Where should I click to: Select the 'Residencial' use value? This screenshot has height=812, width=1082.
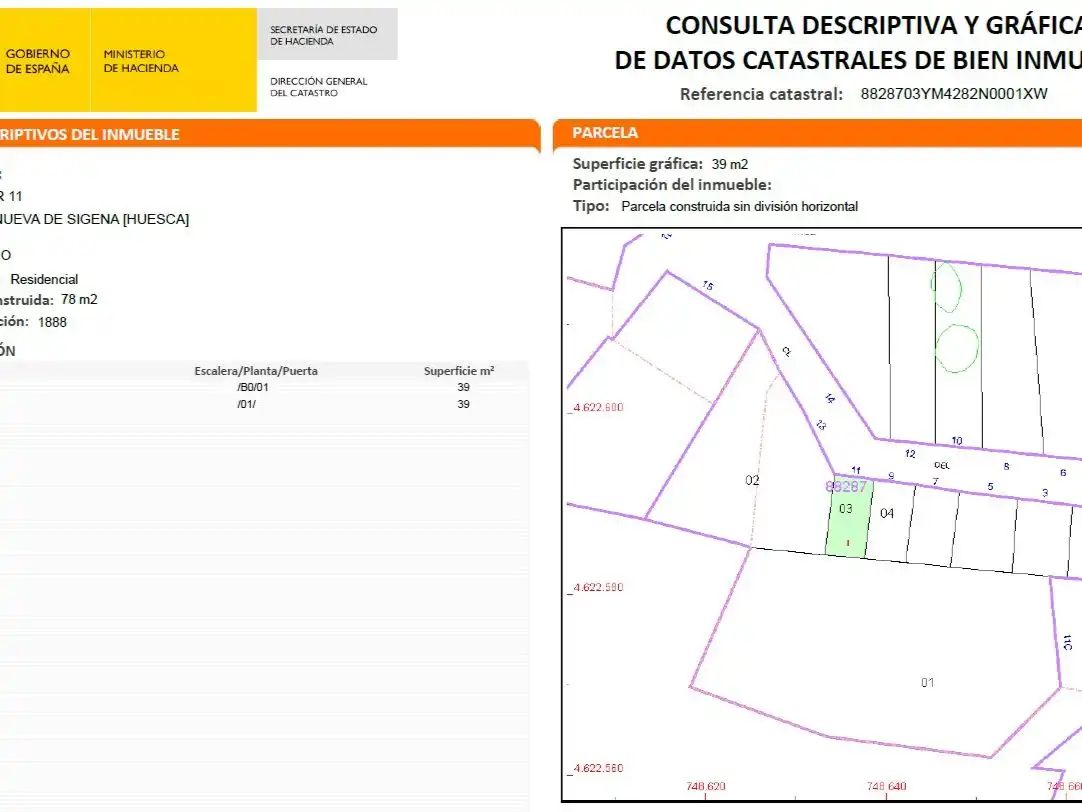click(44, 279)
